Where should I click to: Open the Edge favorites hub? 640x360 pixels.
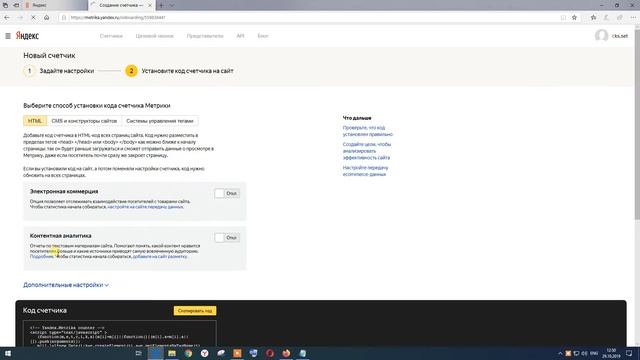click(593, 18)
